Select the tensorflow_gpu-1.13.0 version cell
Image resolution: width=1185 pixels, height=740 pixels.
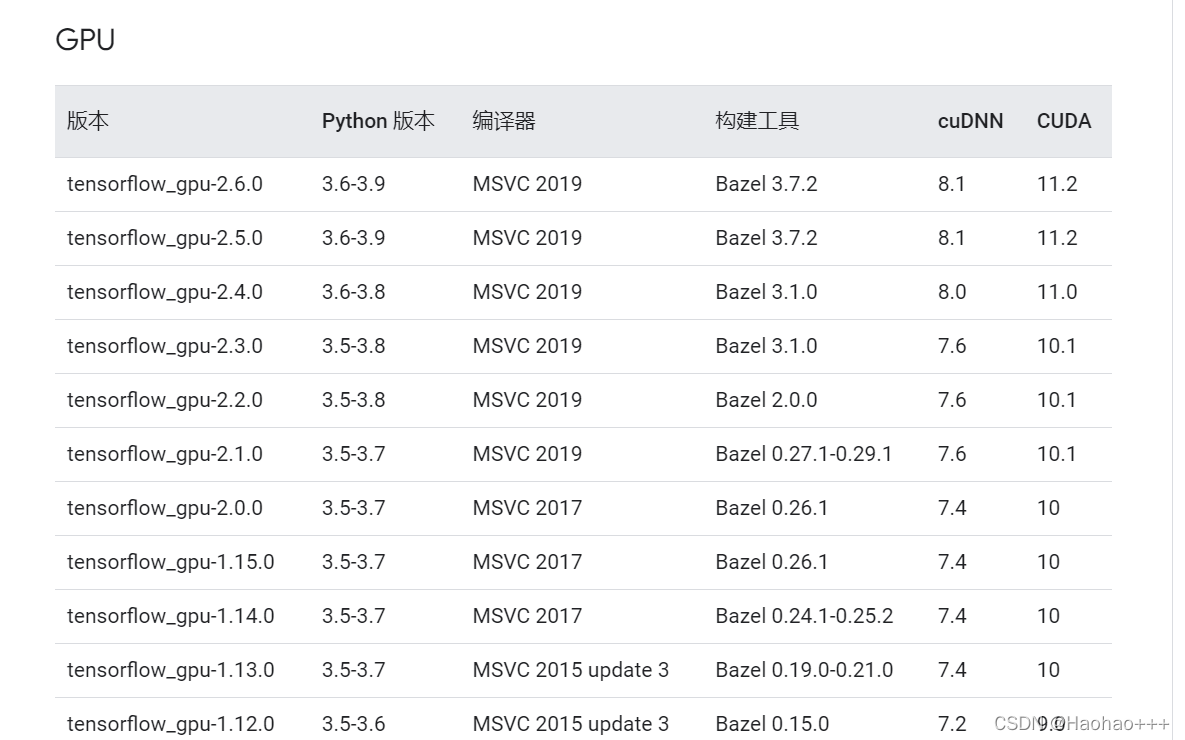pos(171,670)
